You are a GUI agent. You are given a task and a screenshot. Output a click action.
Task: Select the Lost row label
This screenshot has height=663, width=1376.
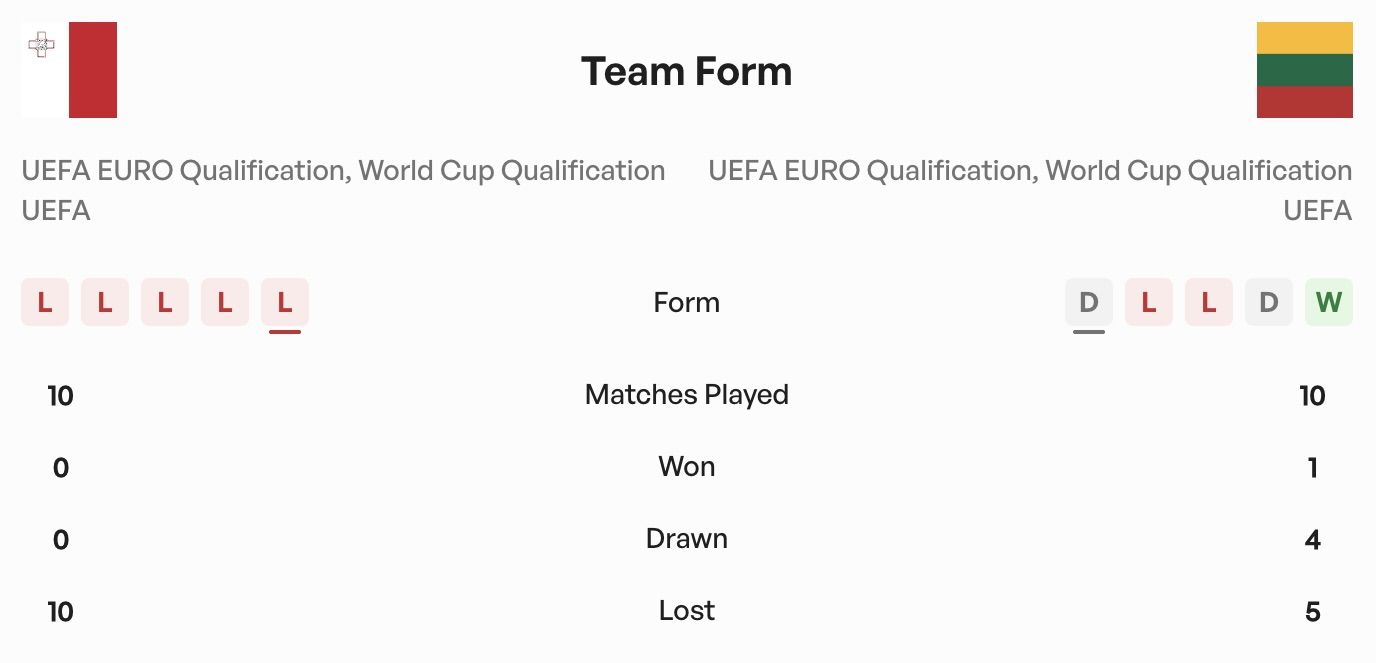click(x=687, y=611)
